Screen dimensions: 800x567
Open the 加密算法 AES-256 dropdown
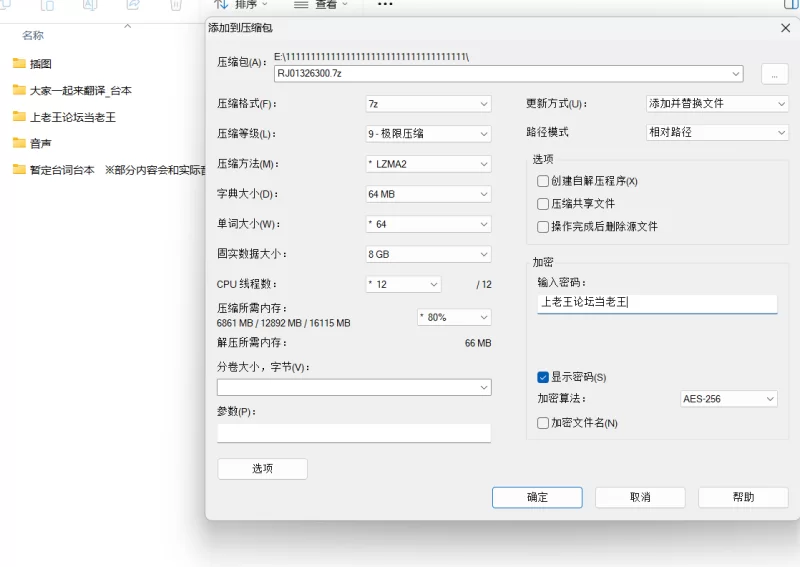coord(728,399)
